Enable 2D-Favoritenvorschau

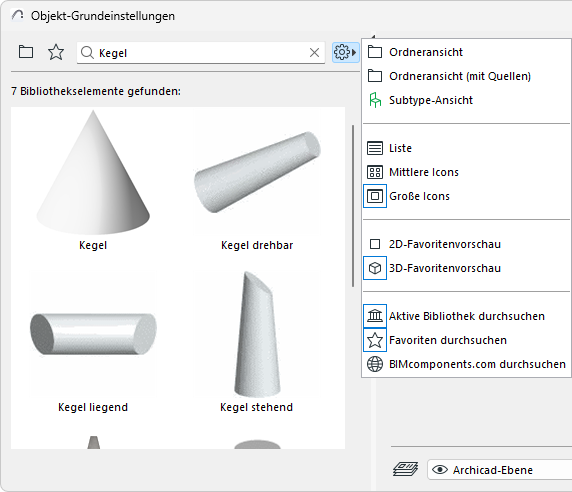[466, 244]
